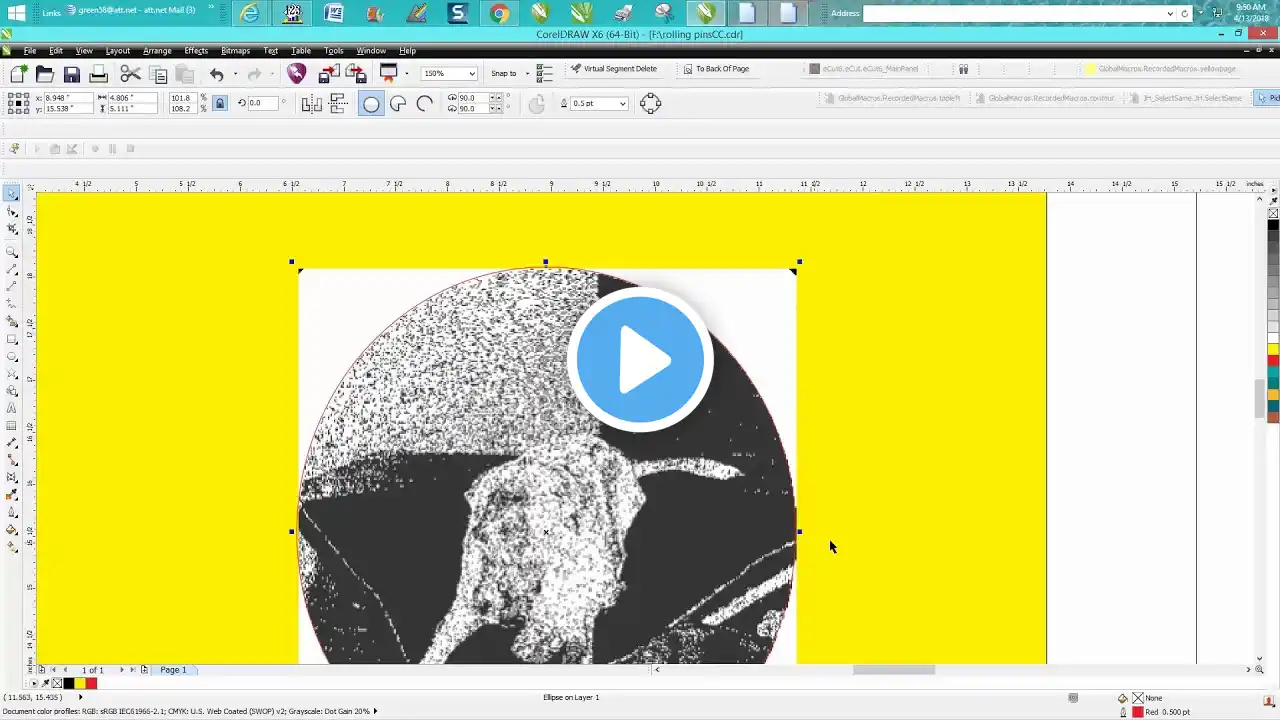Cut the selection with the scissors icon

[130, 74]
